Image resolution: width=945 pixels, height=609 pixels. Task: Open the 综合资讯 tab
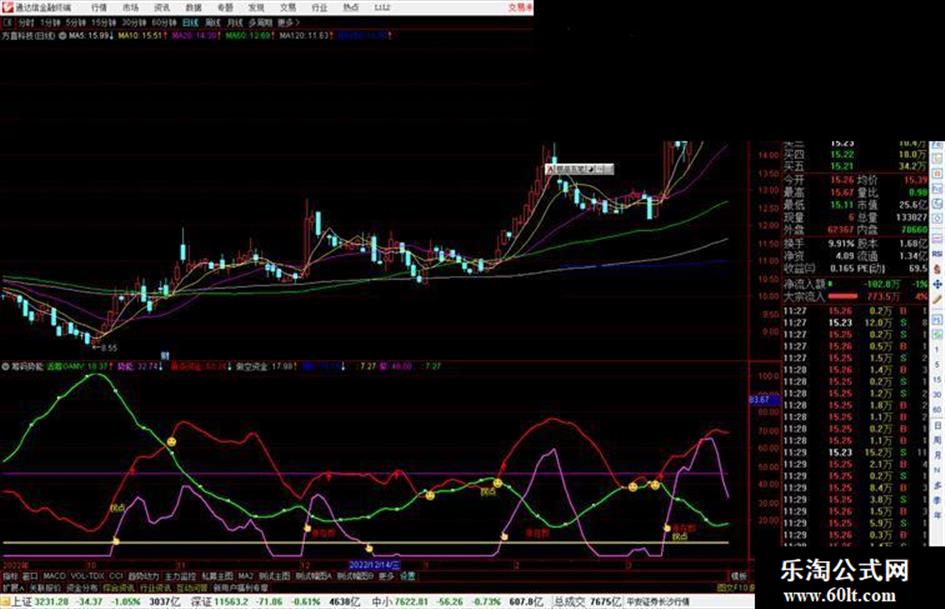[x=119, y=587]
